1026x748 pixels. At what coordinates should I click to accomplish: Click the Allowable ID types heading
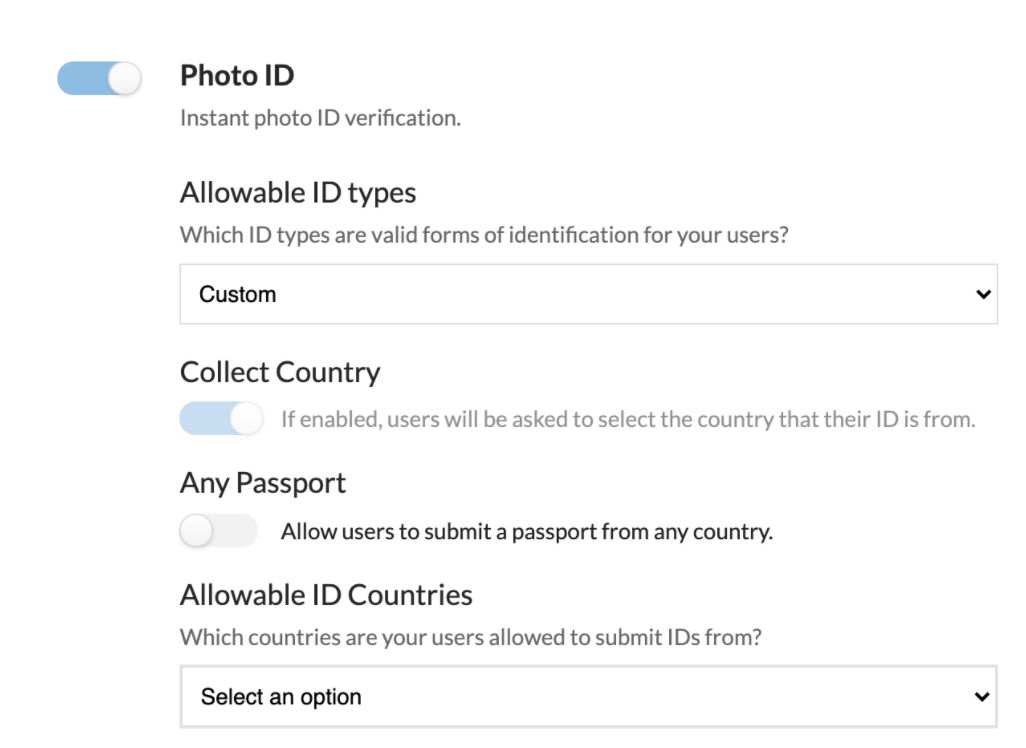[298, 192]
